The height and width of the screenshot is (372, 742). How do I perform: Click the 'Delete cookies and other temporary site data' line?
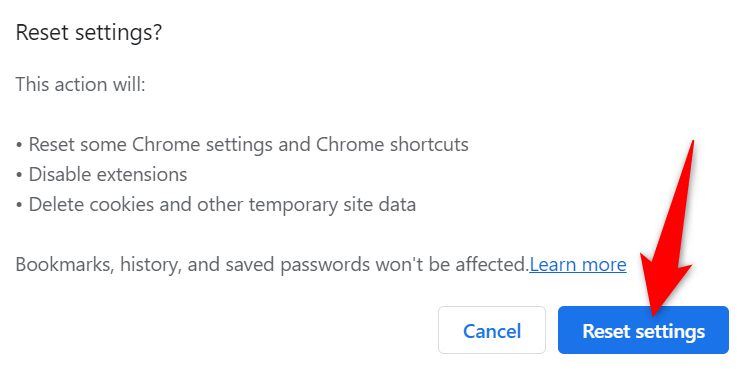pyautogui.click(x=216, y=204)
